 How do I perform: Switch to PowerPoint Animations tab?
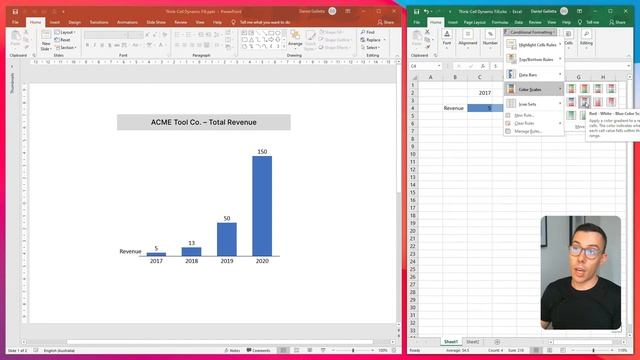coord(127,22)
